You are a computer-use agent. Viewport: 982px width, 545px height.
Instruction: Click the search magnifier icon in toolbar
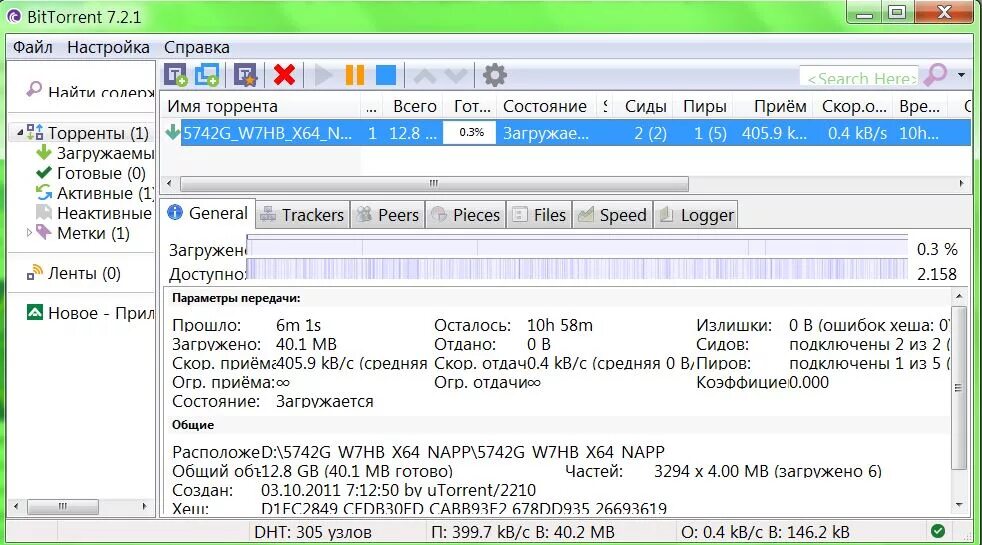[x=935, y=75]
